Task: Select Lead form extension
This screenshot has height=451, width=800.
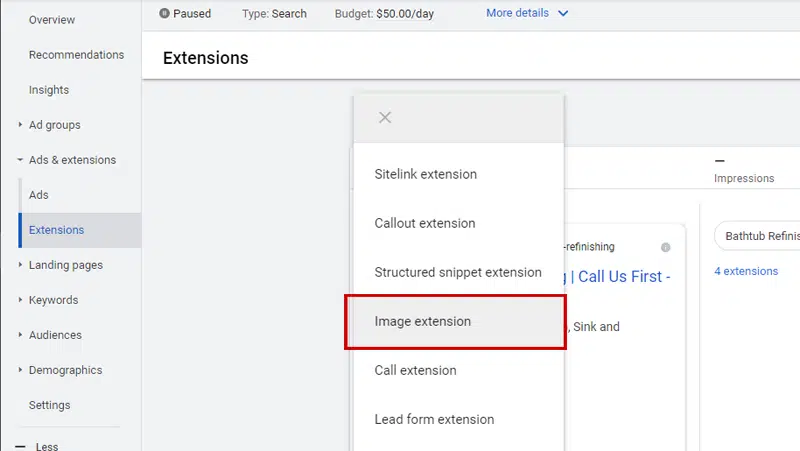Action: (459, 419)
